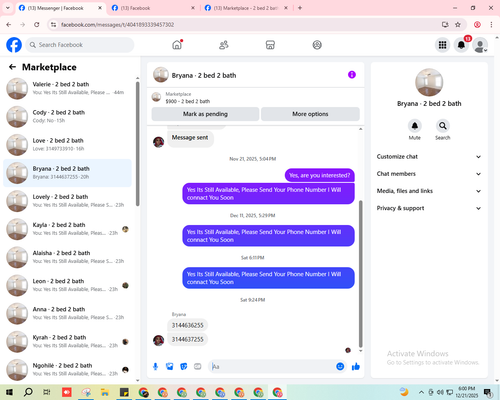The width and height of the screenshot is (500, 400).
Task: Open the clock and date in system tray
Action: click(x=466, y=392)
